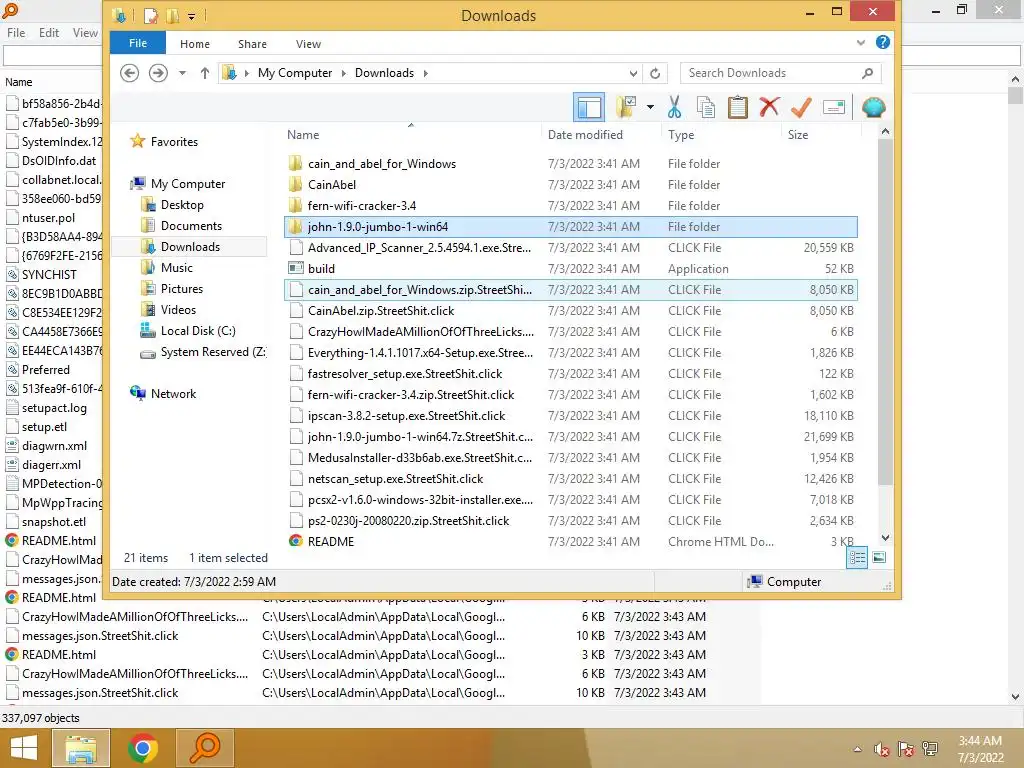This screenshot has height=768, width=1024.
Task: Select Music in the navigation pane
Action: coord(176,268)
